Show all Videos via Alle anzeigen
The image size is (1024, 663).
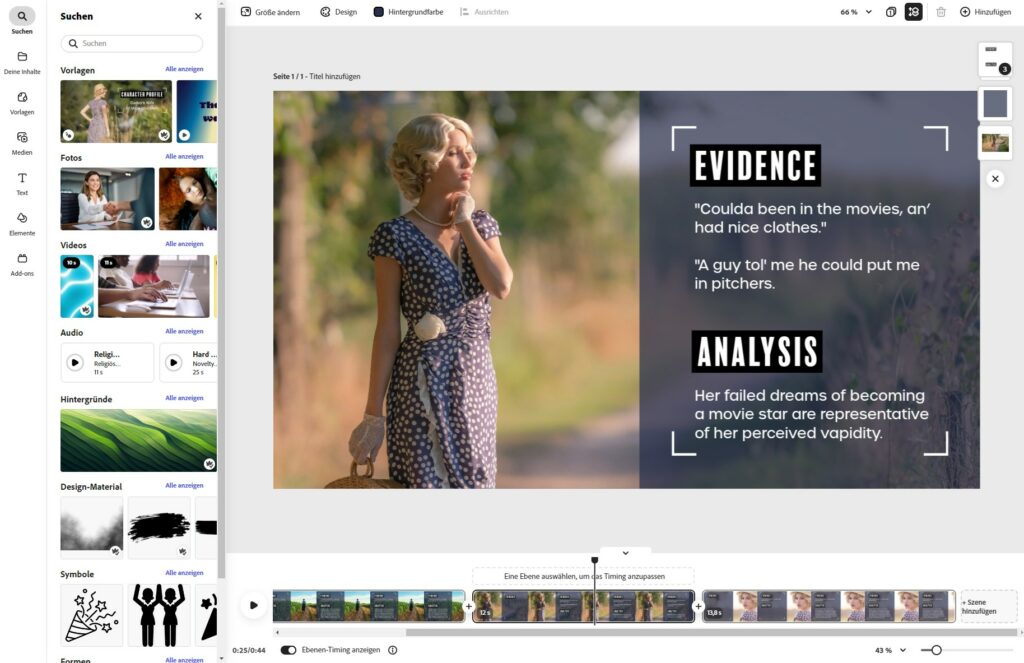click(x=184, y=244)
